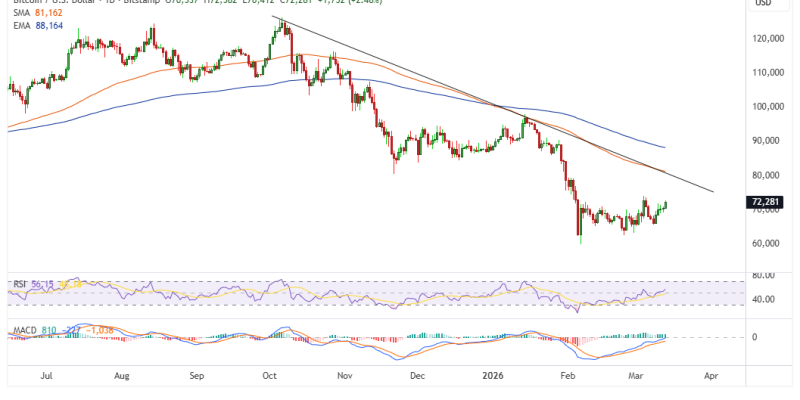Click the RSI 40.00 scale label
Viewport: 800px width, 400px height.
(762, 299)
